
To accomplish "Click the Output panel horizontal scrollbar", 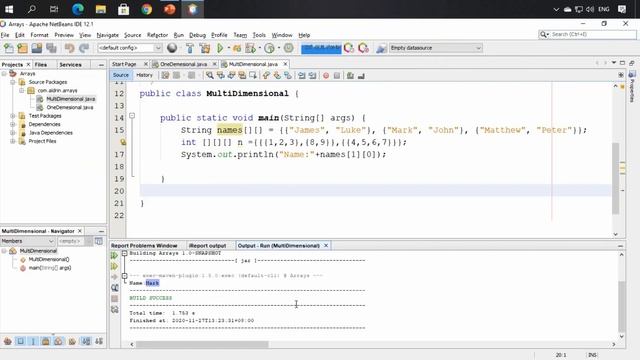I will 202,344.
